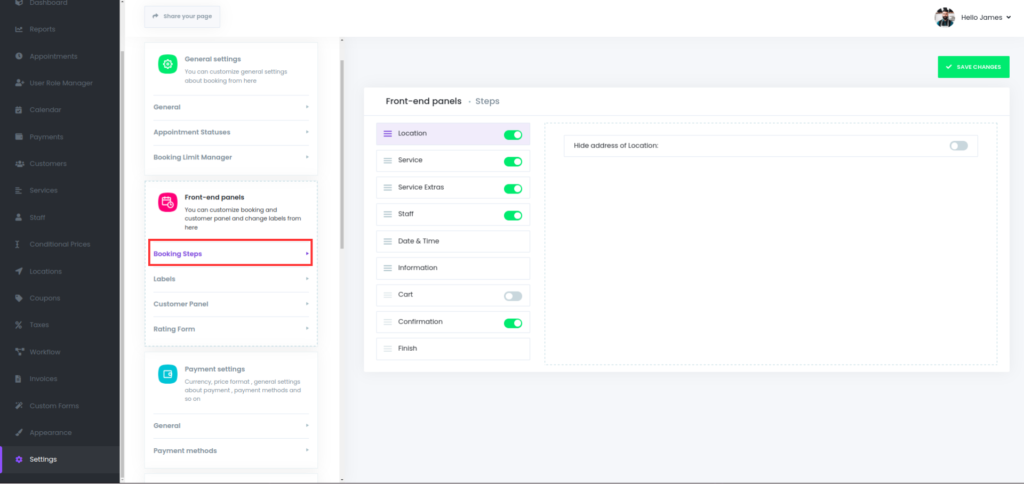Click the Share your page button

point(182,17)
